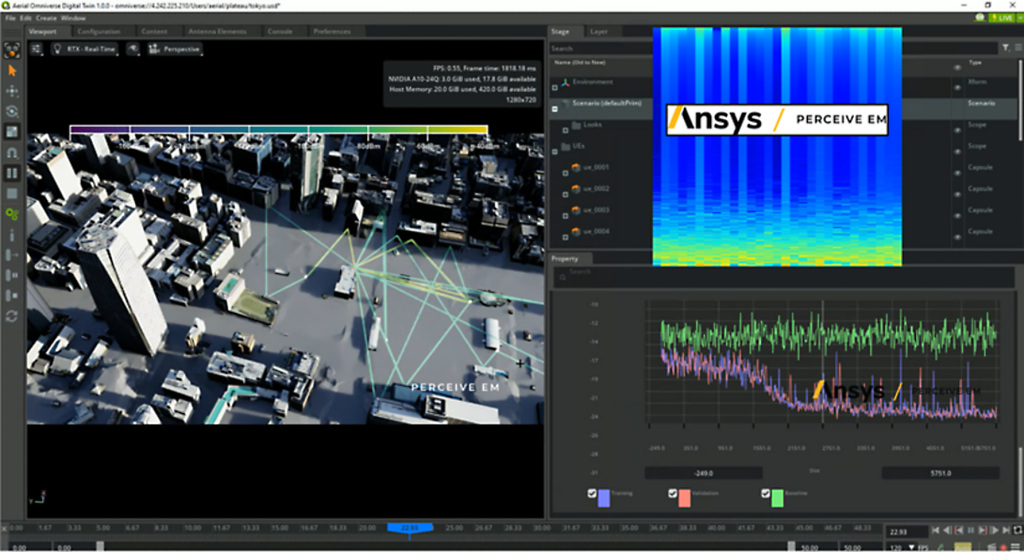Select the orange arrow selection tool
The image size is (1024, 552).
pos(12,71)
